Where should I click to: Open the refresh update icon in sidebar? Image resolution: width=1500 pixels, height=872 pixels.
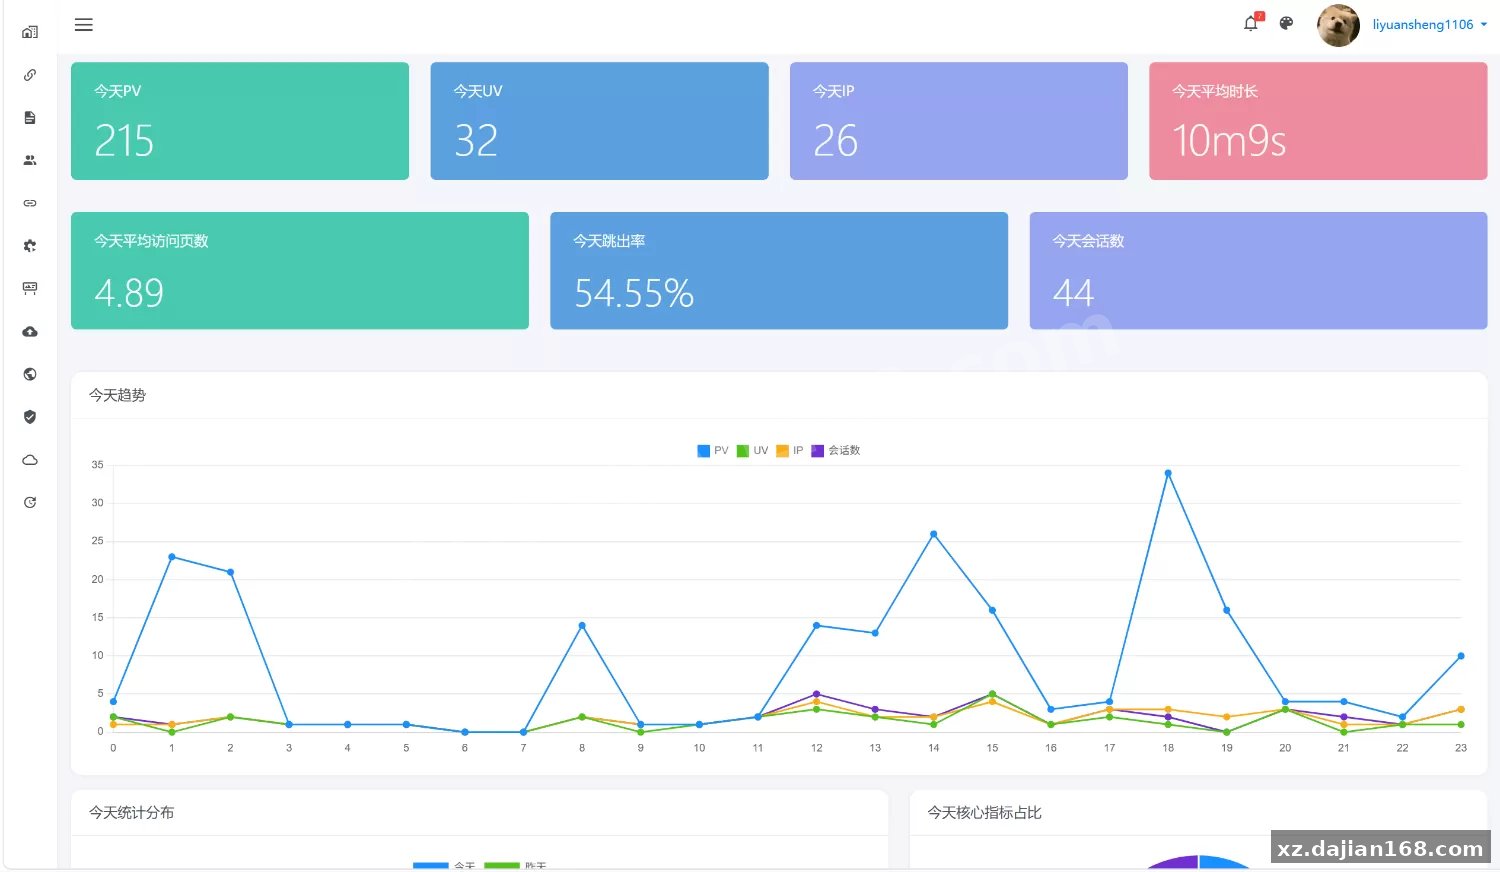pyautogui.click(x=30, y=502)
